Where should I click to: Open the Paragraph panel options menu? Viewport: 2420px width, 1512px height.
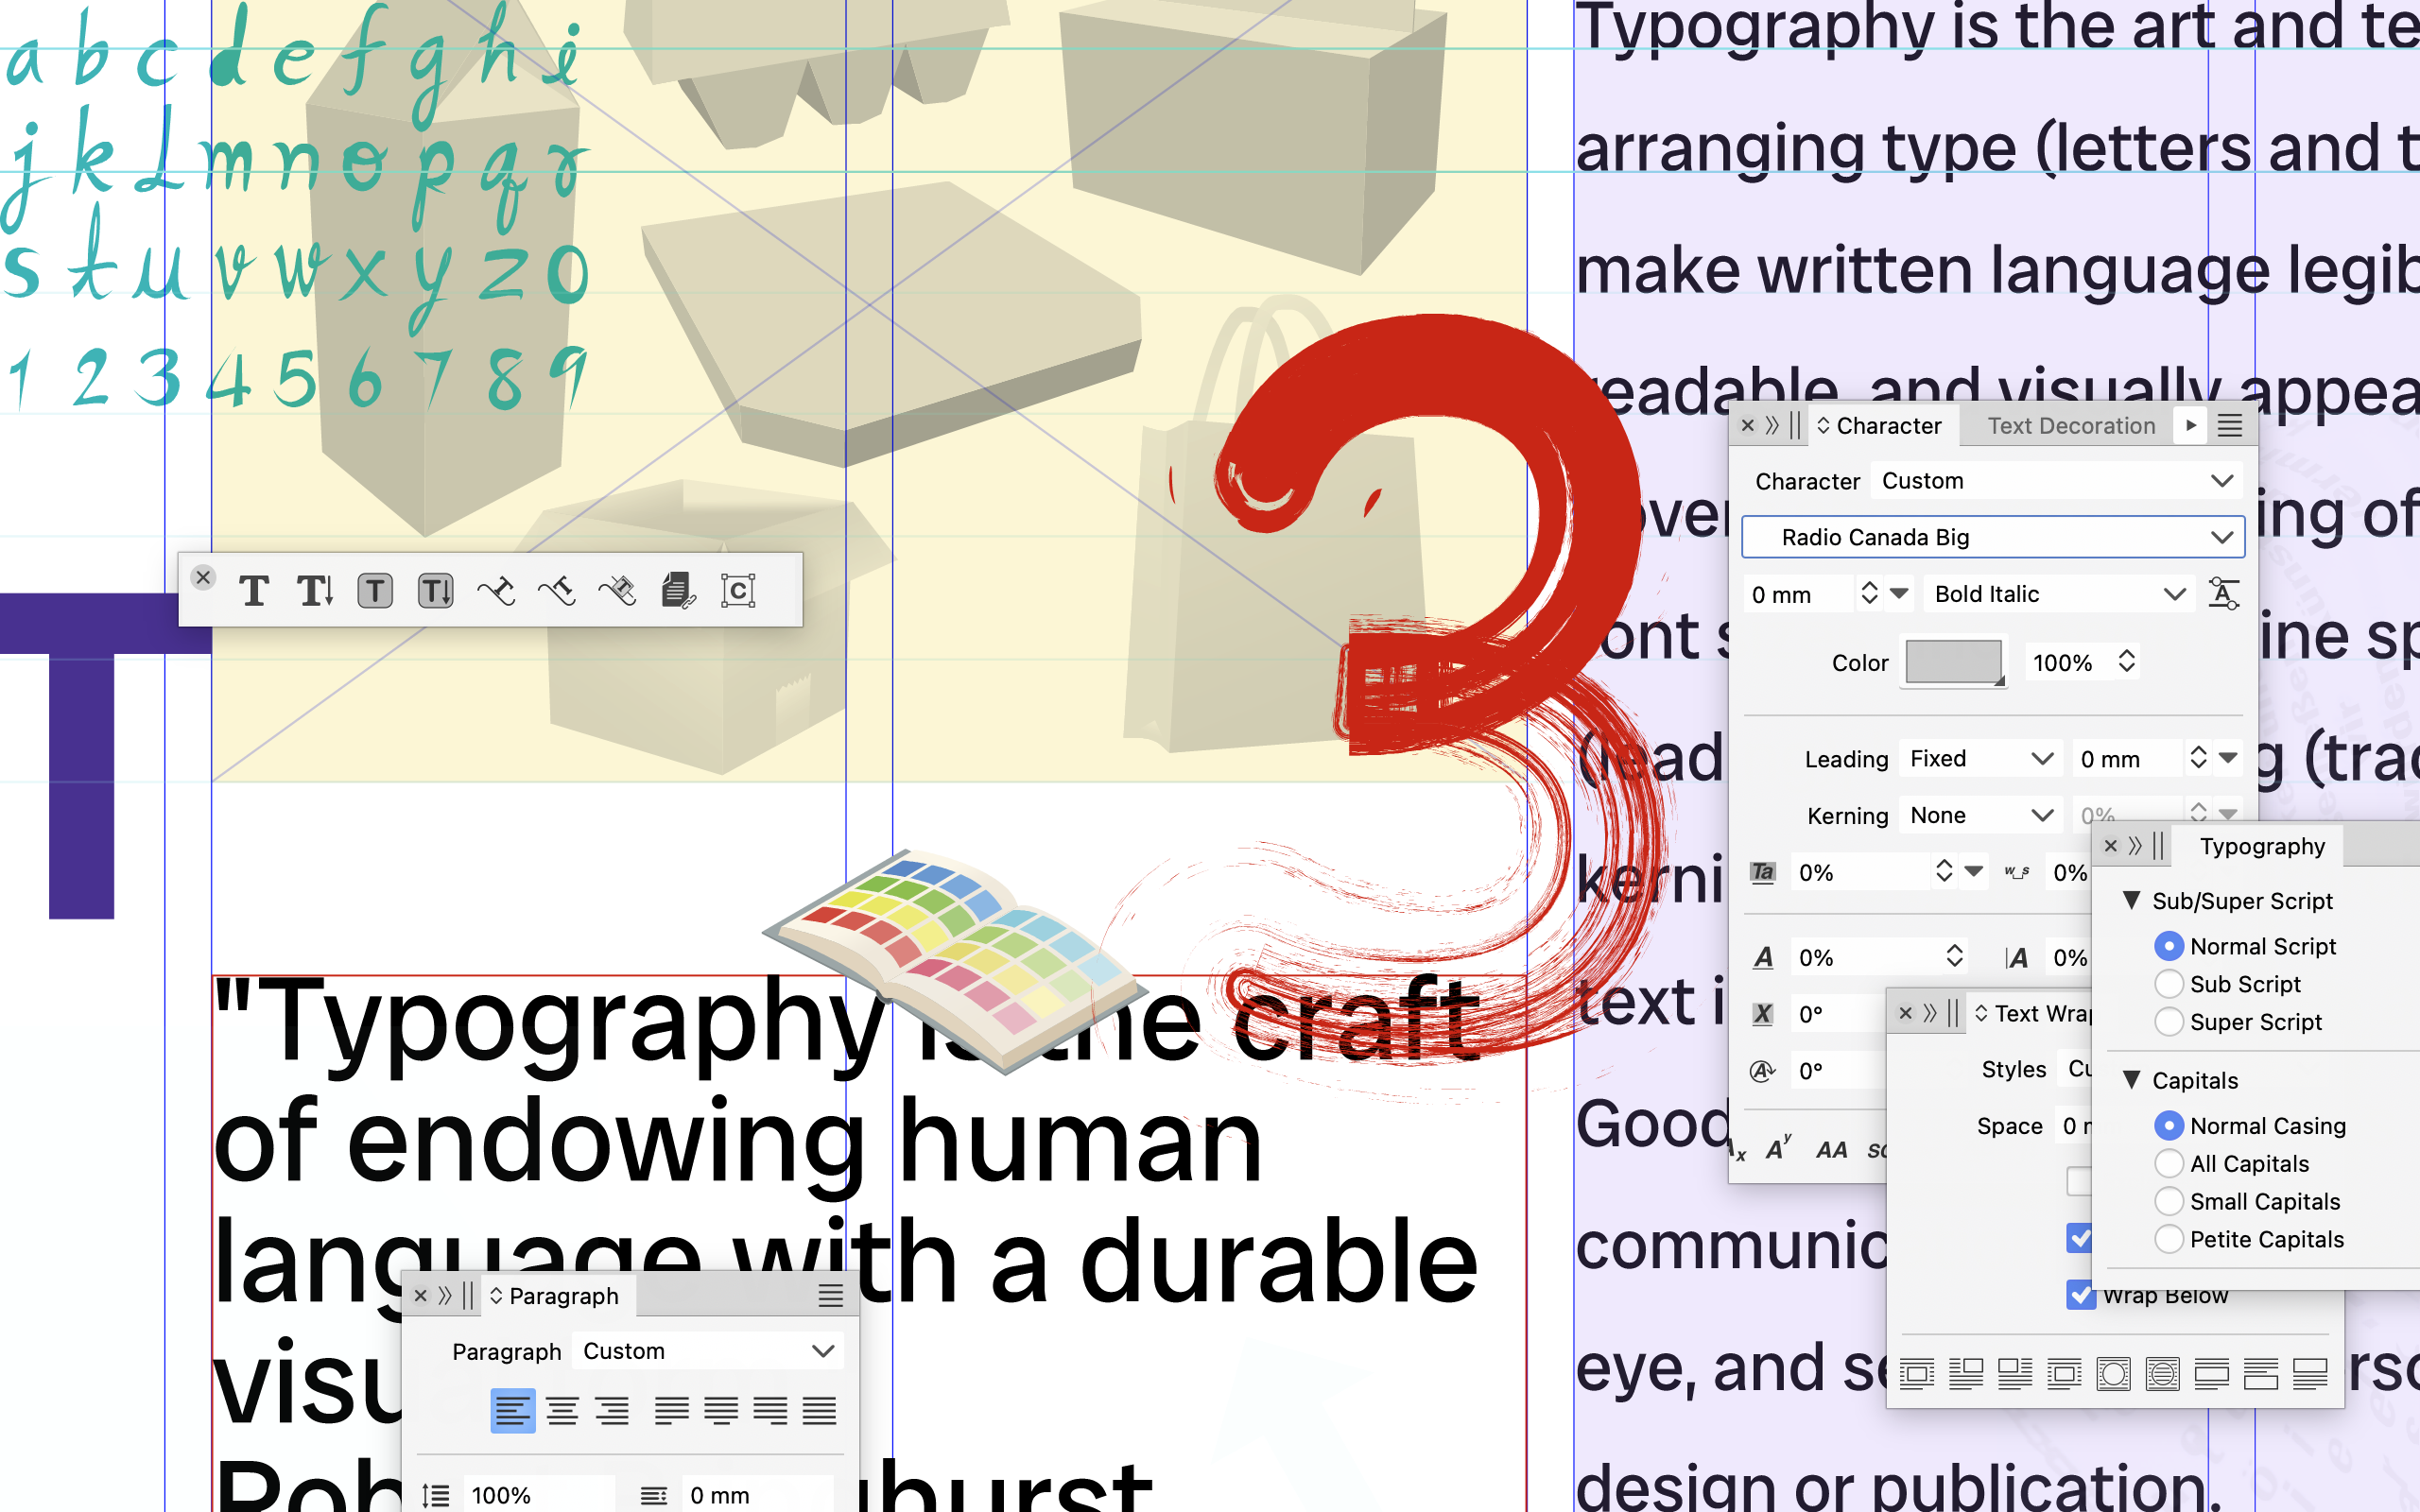coord(830,1296)
